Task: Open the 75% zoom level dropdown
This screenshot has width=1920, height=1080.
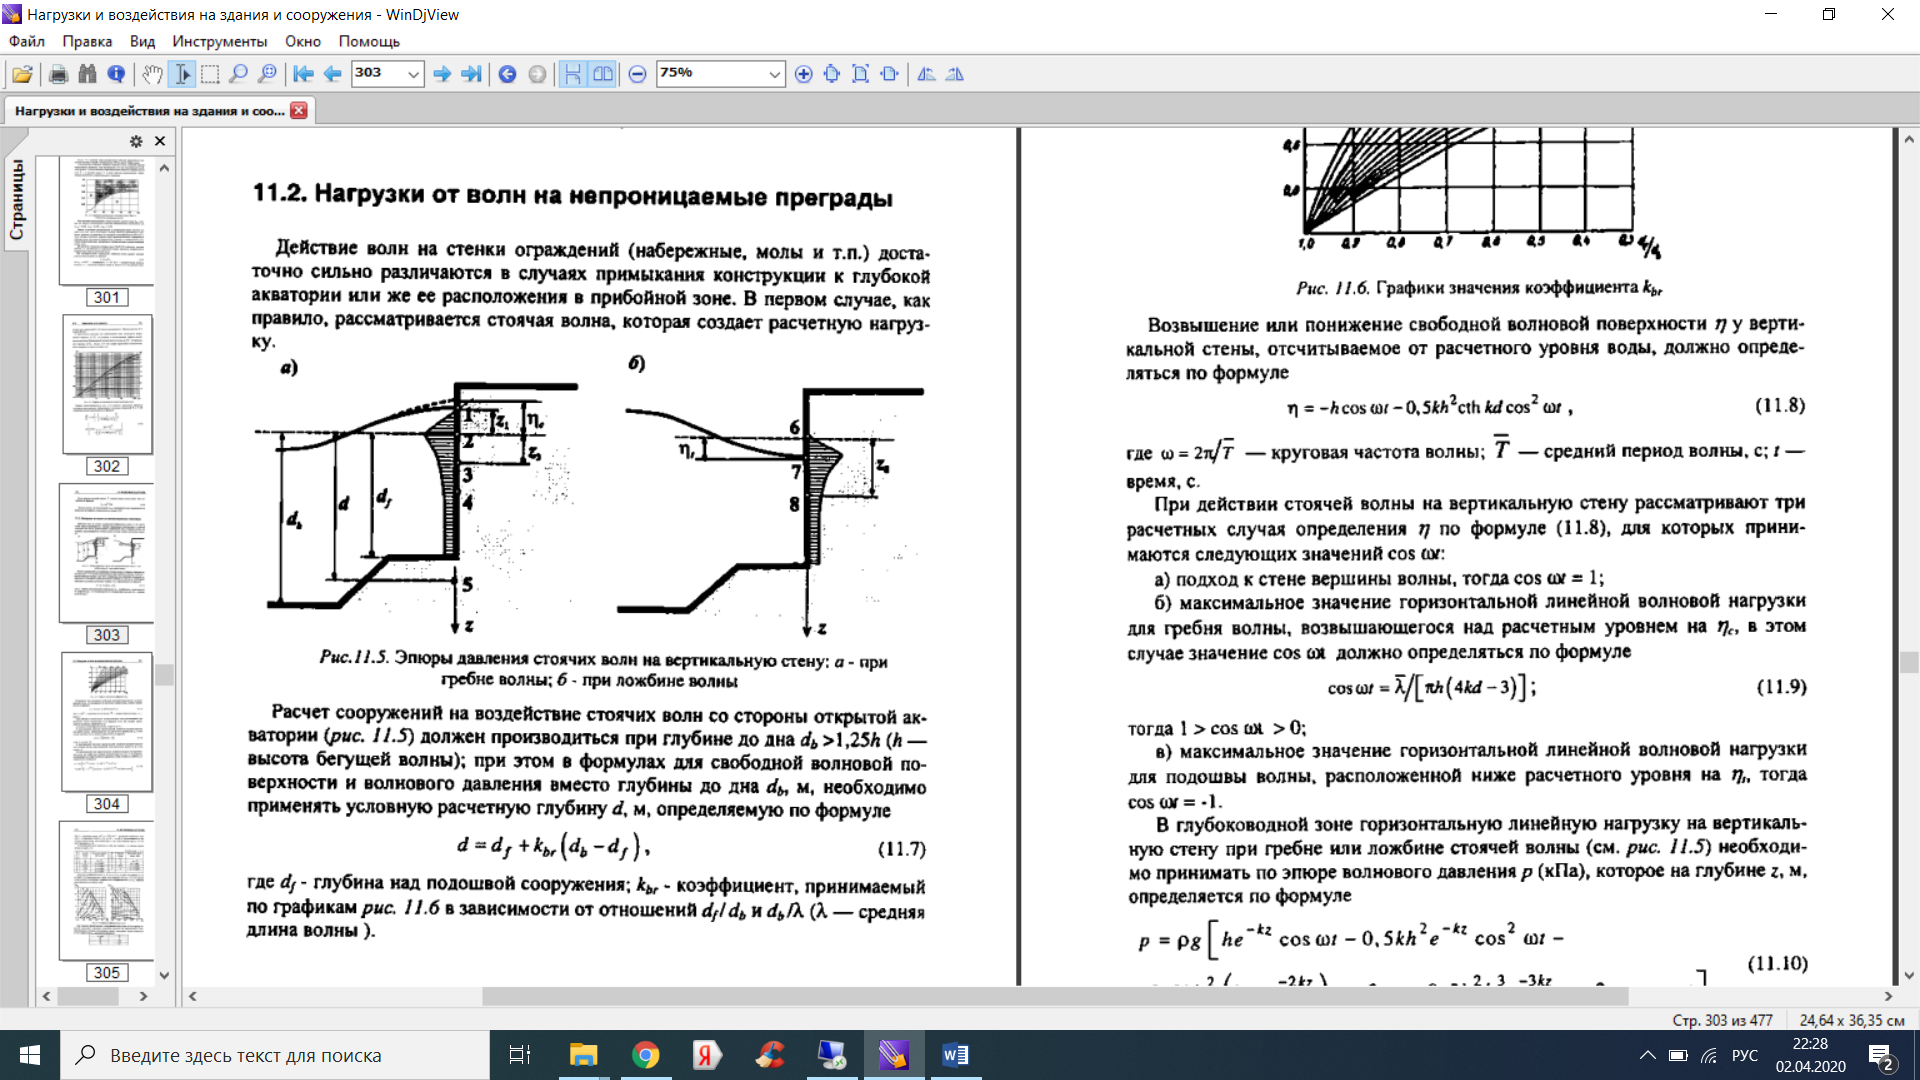Action: point(774,74)
